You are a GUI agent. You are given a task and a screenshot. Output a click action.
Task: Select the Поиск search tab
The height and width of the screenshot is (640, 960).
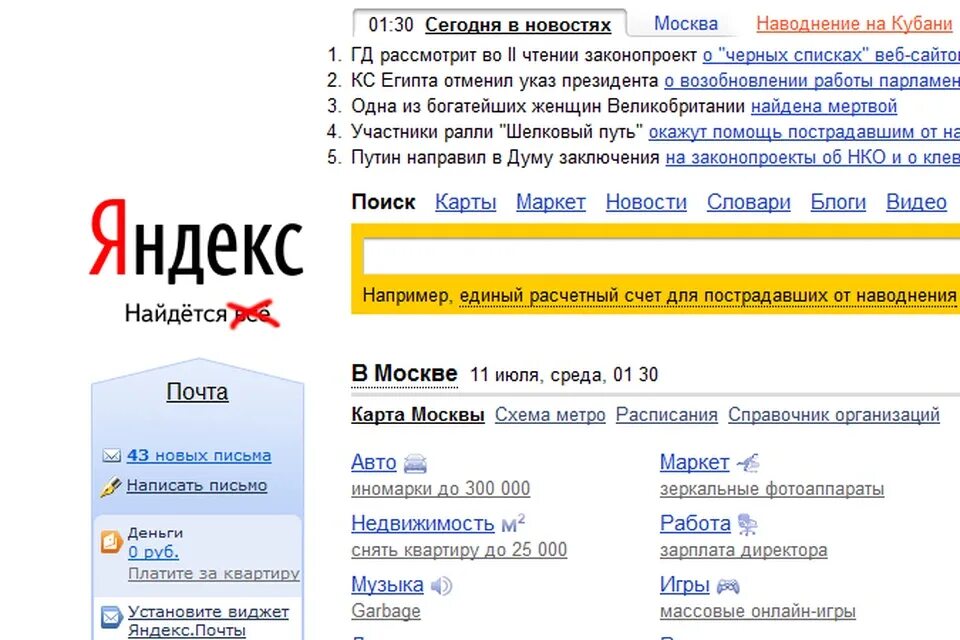tap(383, 201)
